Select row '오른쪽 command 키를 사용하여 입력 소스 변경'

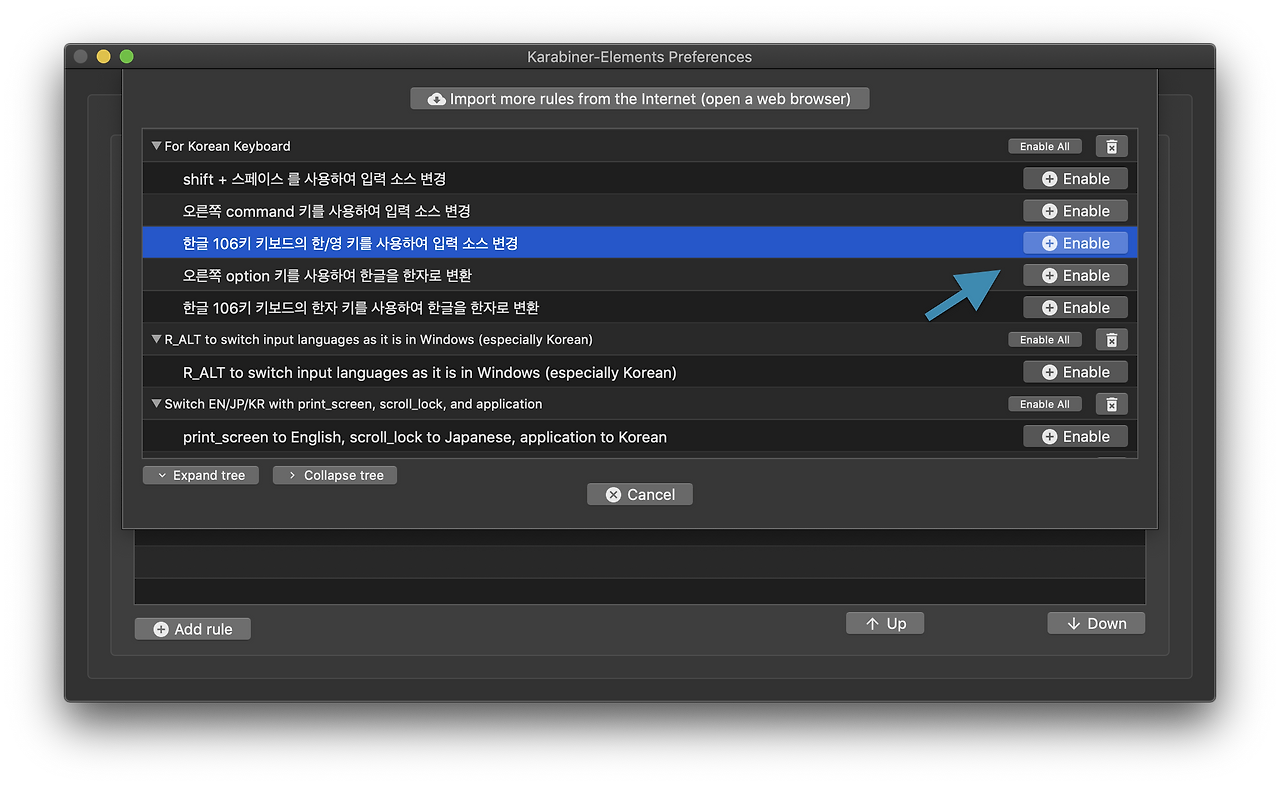point(640,211)
